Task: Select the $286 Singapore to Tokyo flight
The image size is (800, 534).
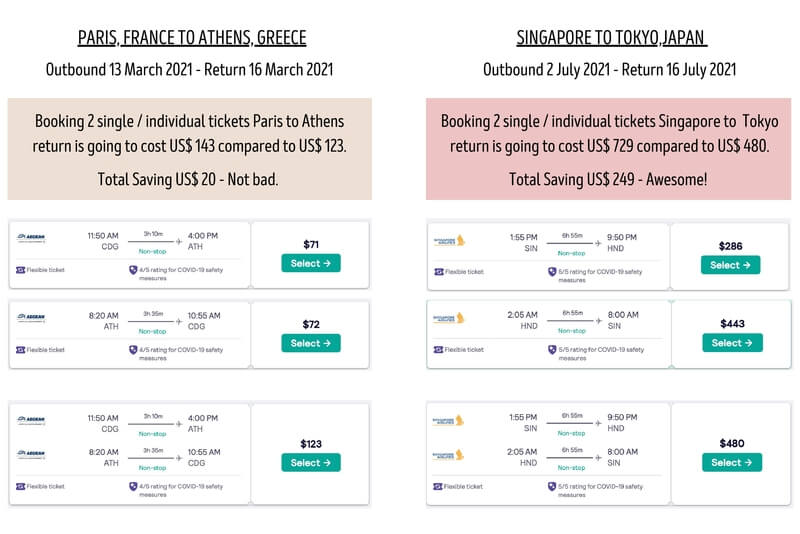Action: coord(730,265)
